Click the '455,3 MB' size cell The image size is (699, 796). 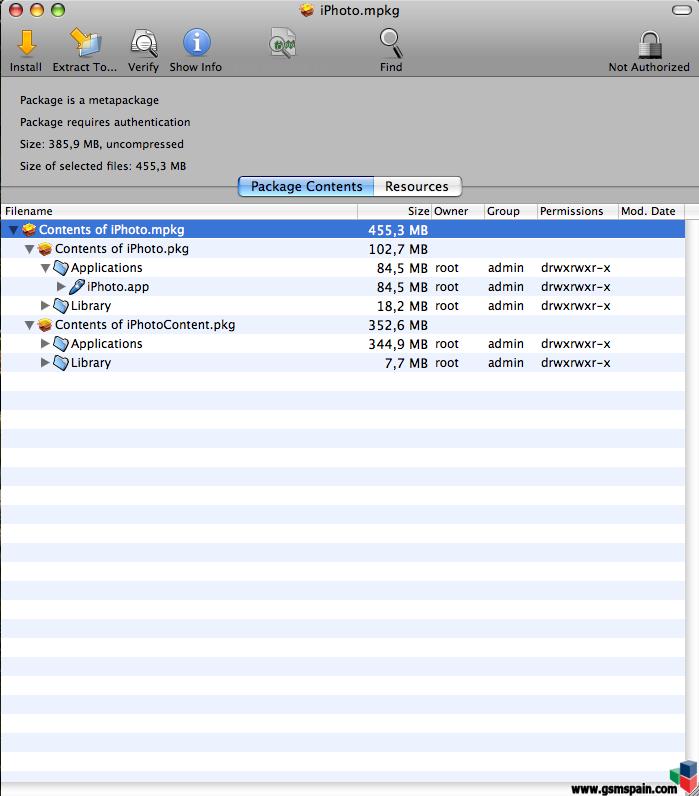coord(398,230)
